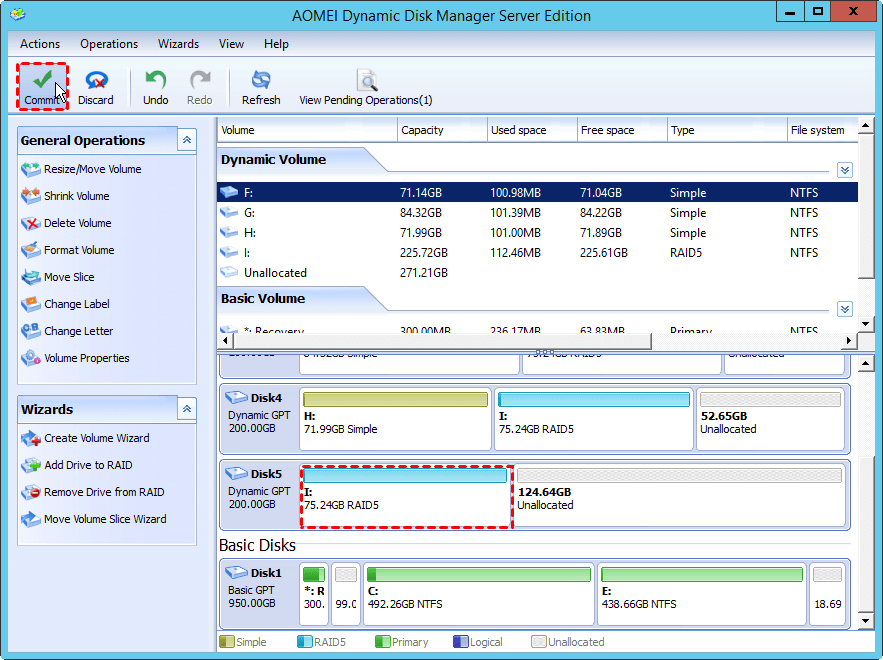Click the Commit toolbar icon
Image resolution: width=883 pixels, height=660 pixels.
click(41, 86)
